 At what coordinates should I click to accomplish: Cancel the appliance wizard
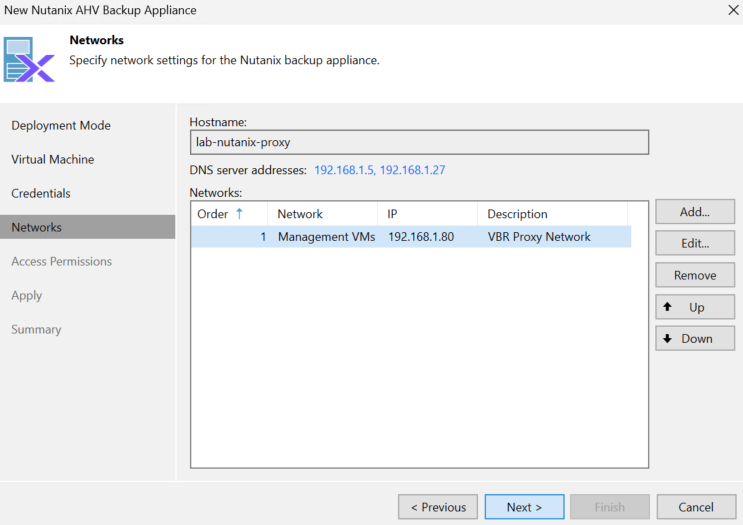point(696,507)
